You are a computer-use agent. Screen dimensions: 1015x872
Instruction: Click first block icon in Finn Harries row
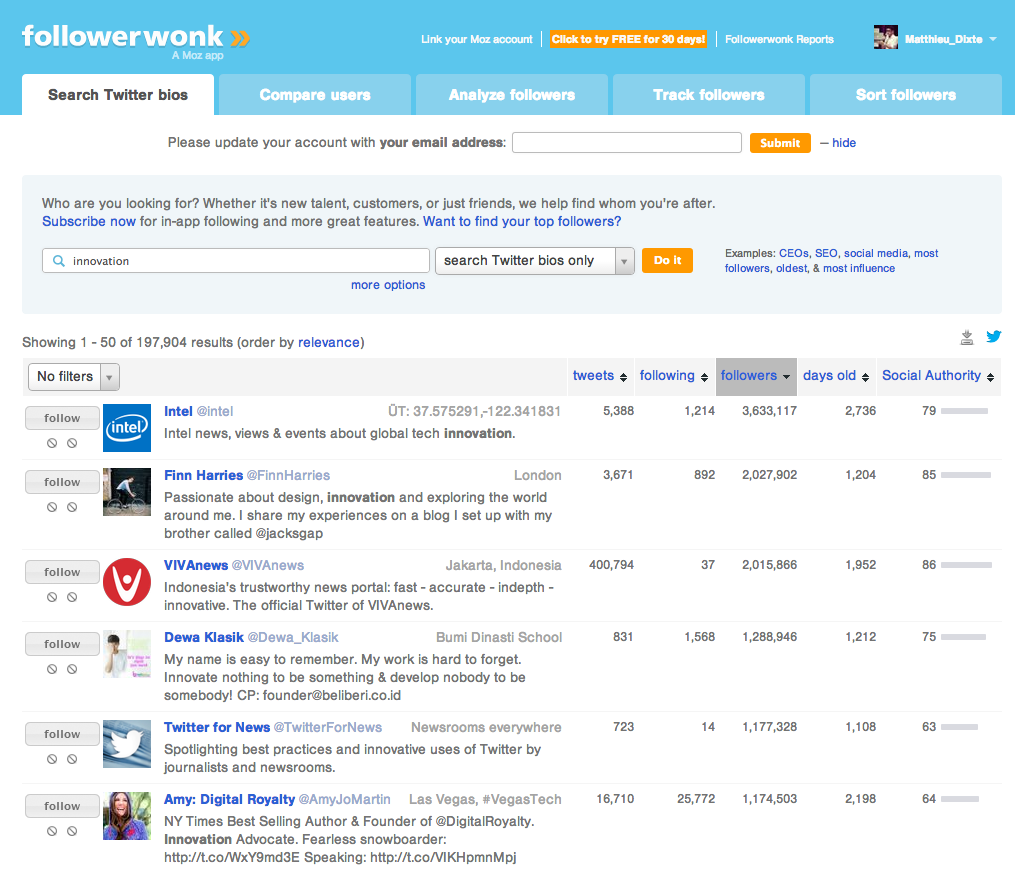tap(52, 507)
